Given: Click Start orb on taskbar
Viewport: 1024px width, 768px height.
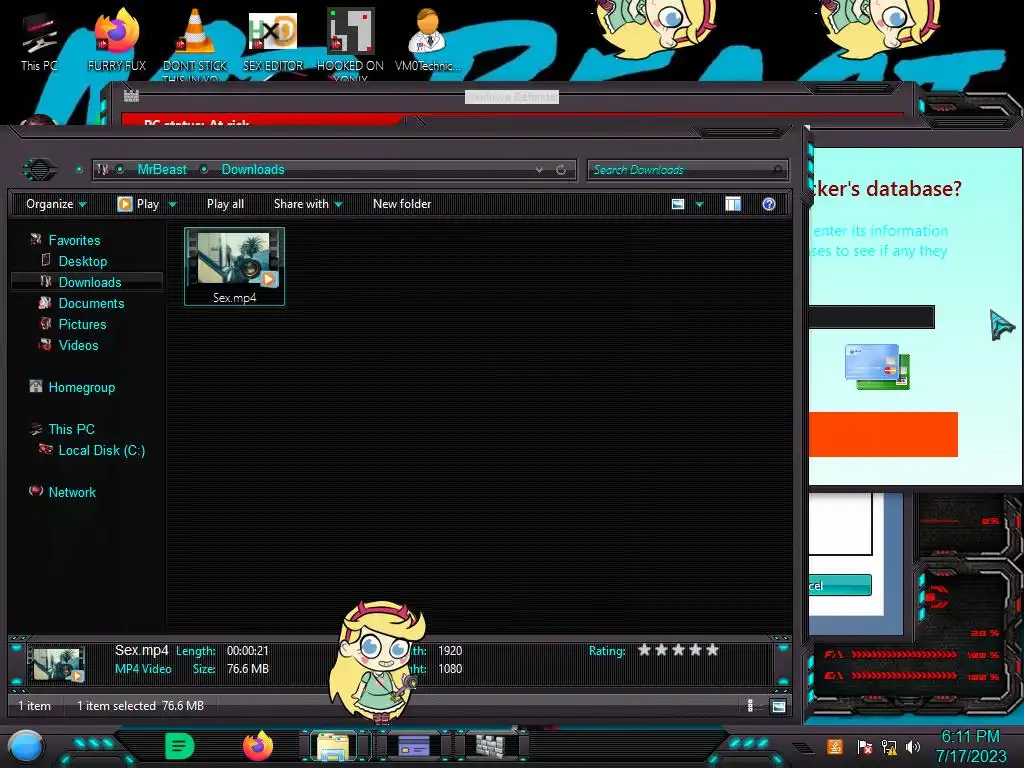Looking at the screenshot, I should pos(26,746).
